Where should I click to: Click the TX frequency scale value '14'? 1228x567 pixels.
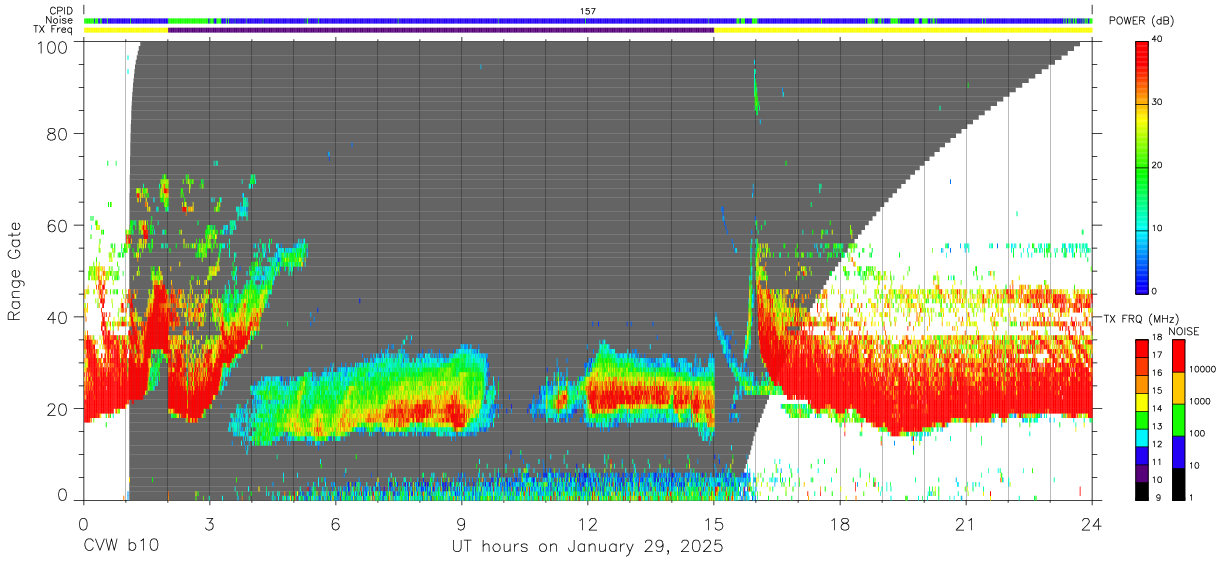point(1159,410)
